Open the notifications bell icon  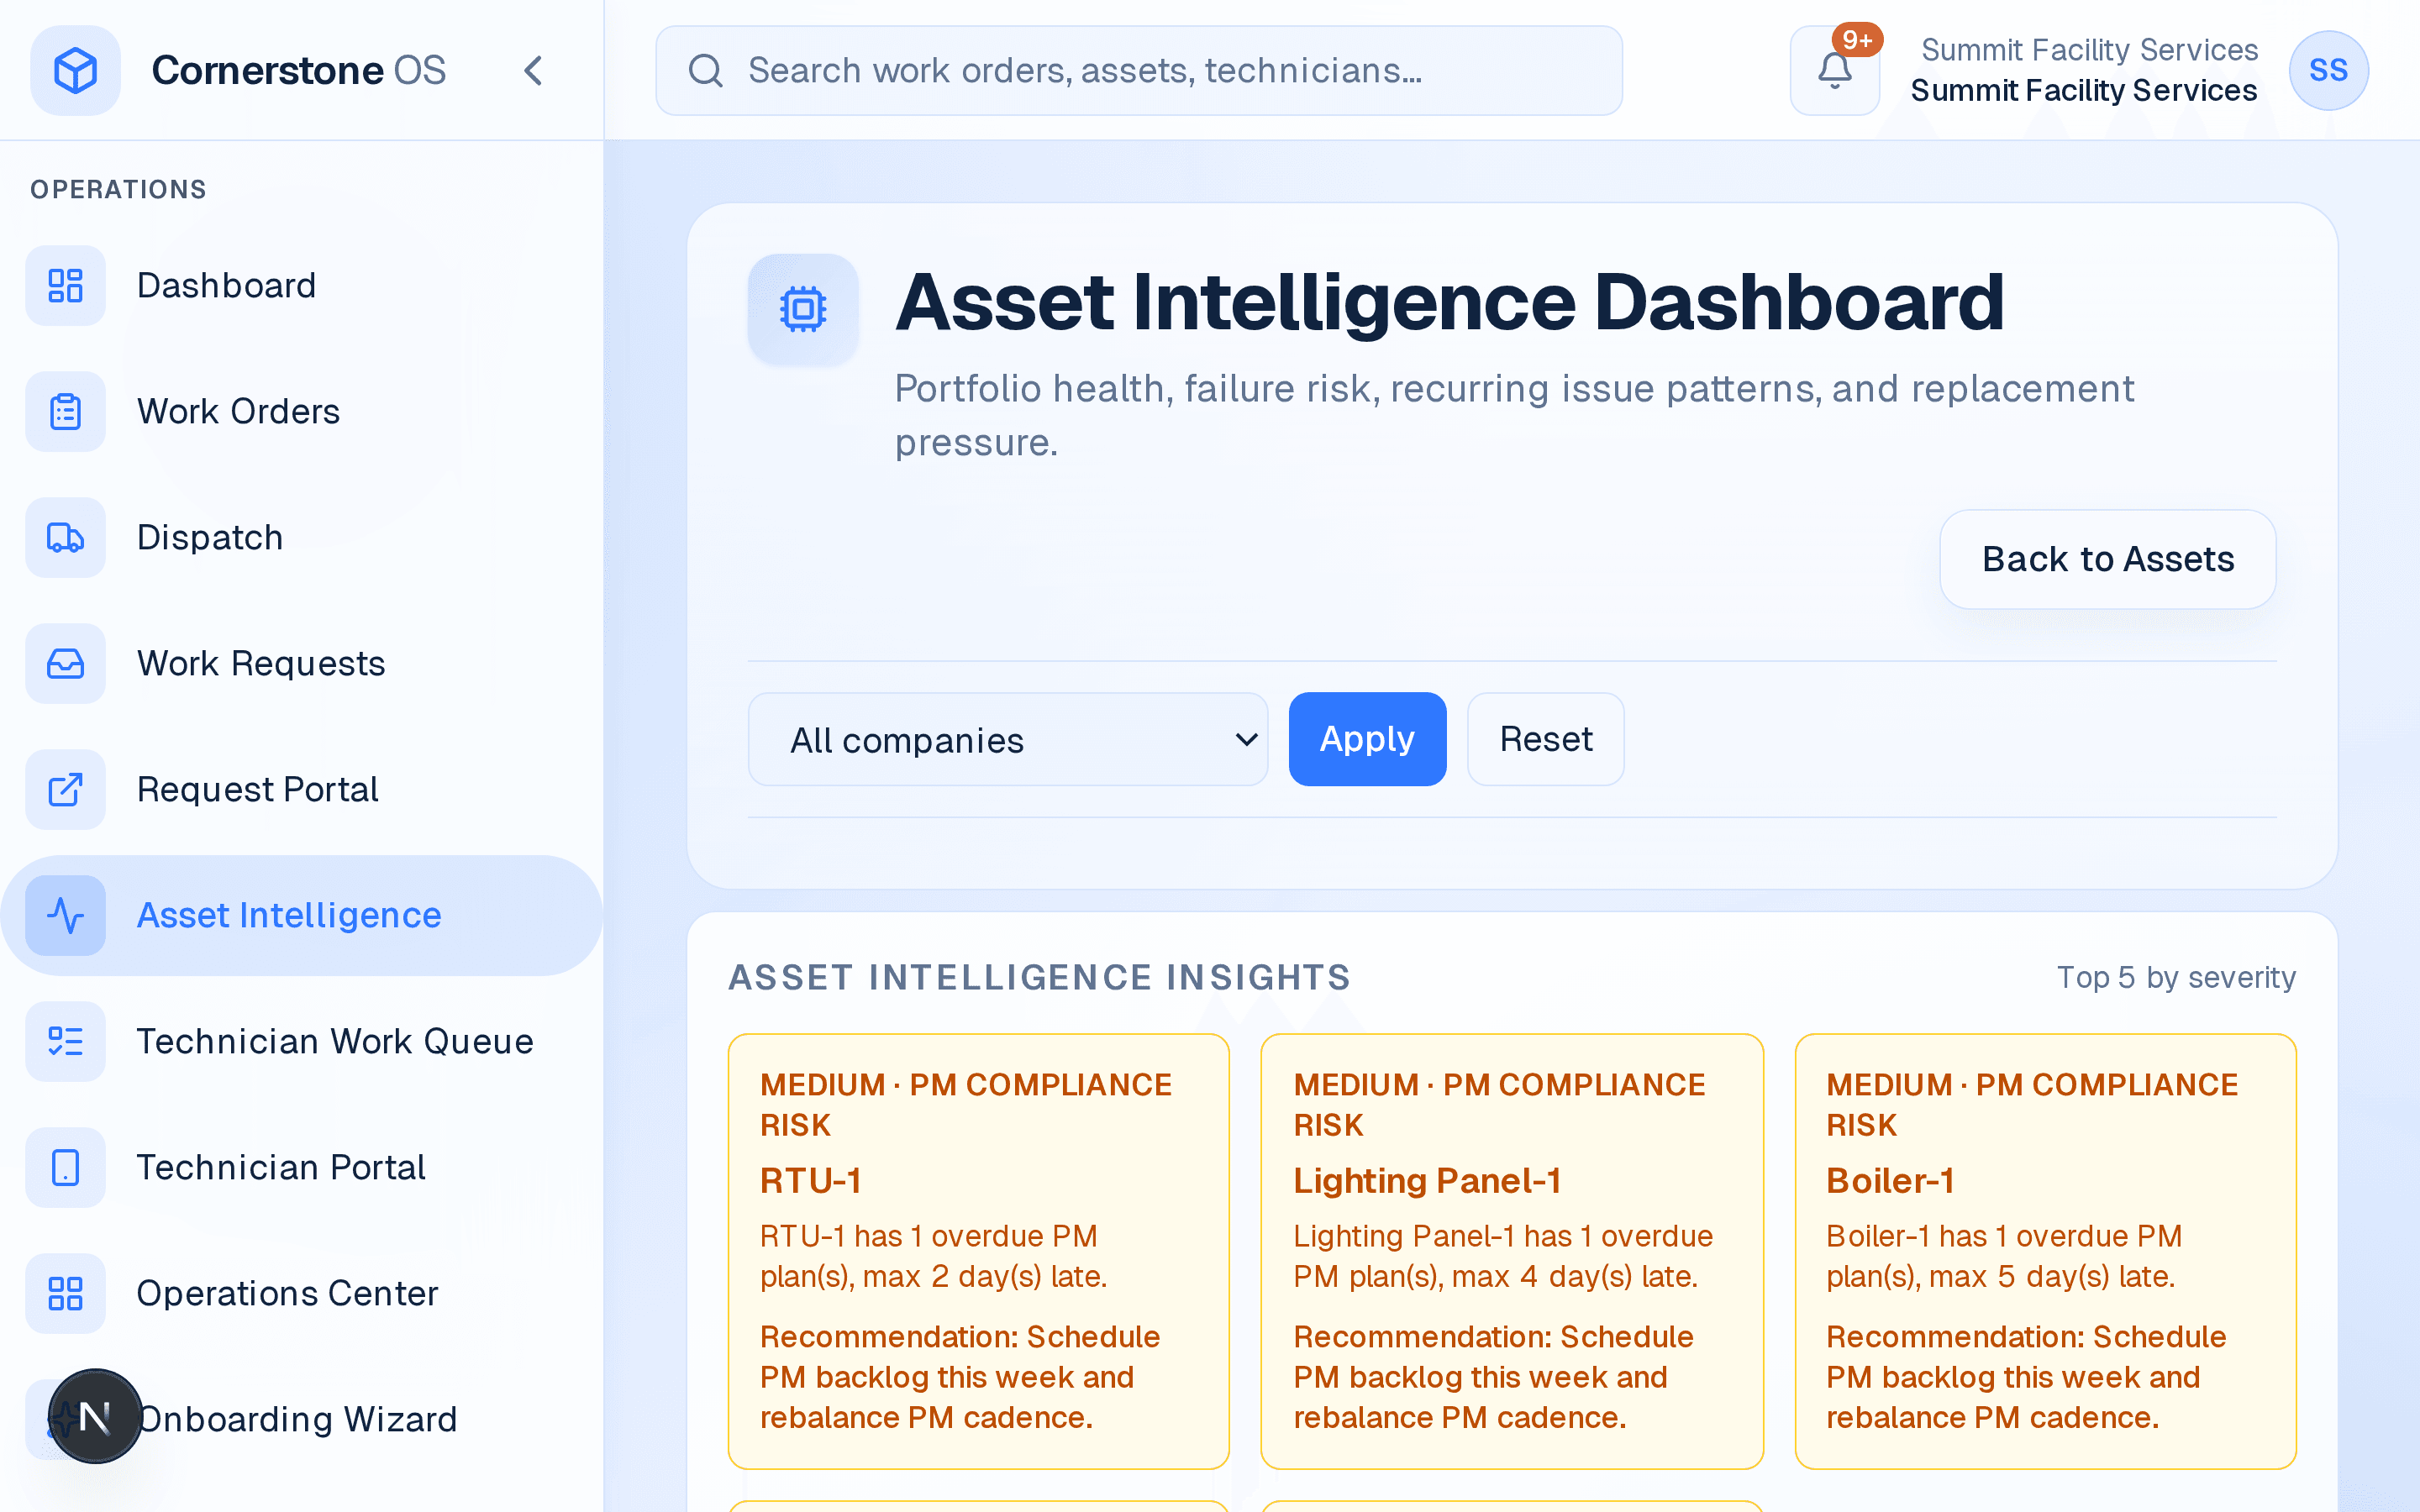[1834, 70]
